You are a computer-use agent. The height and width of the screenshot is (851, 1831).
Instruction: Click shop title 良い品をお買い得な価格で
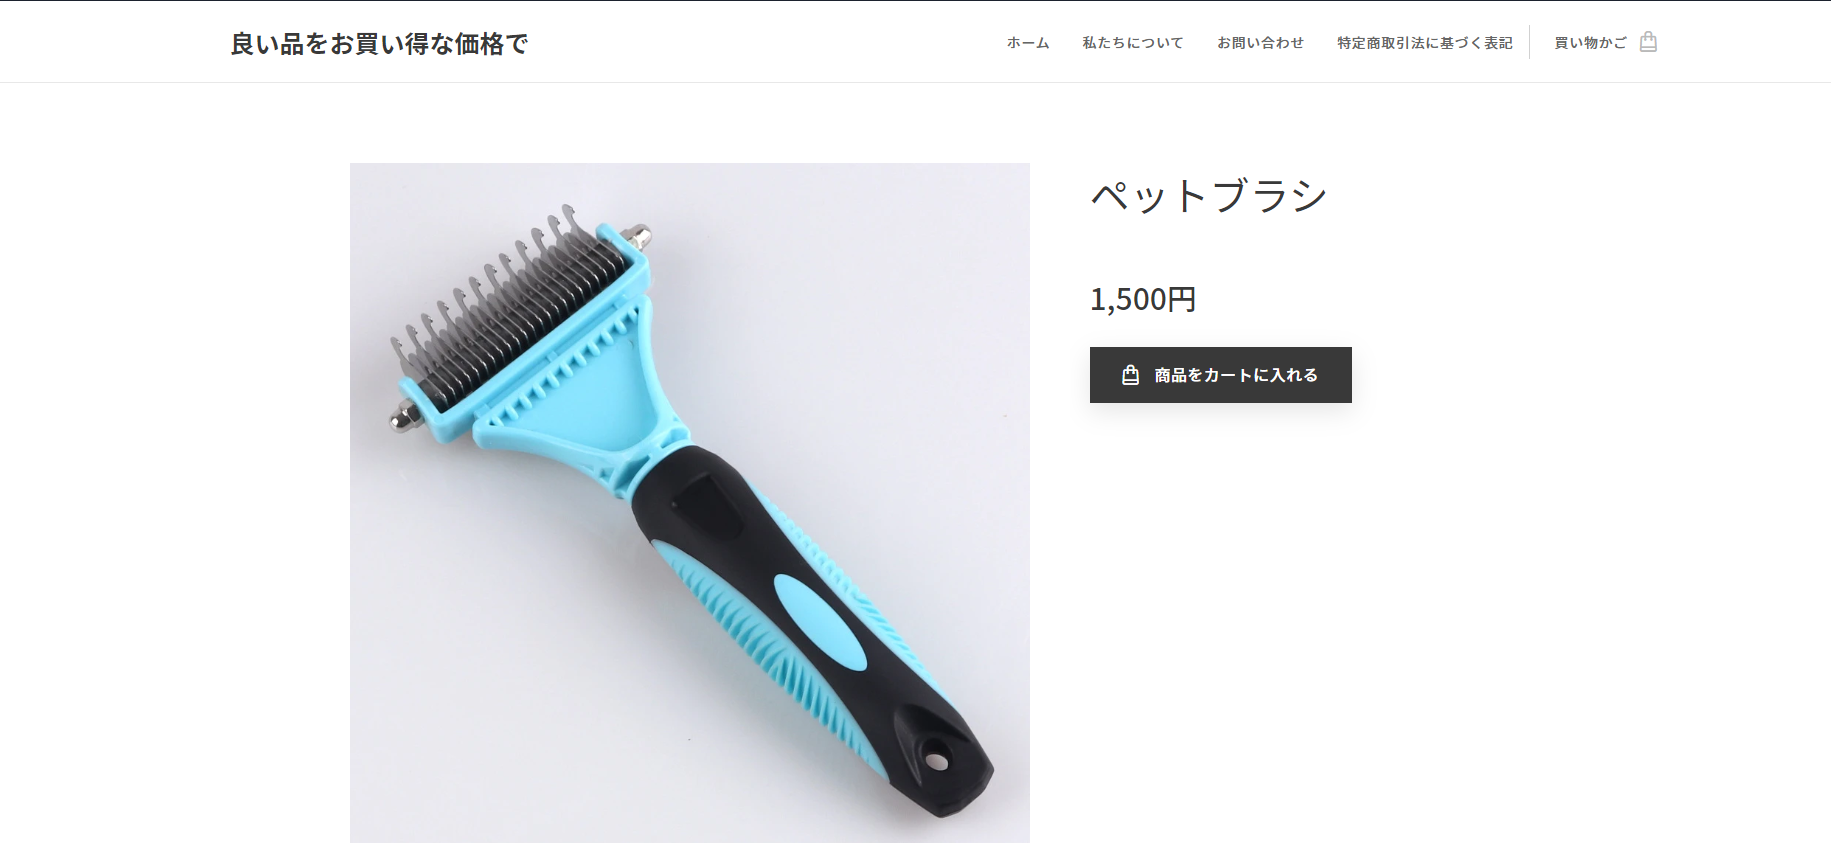(x=379, y=44)
